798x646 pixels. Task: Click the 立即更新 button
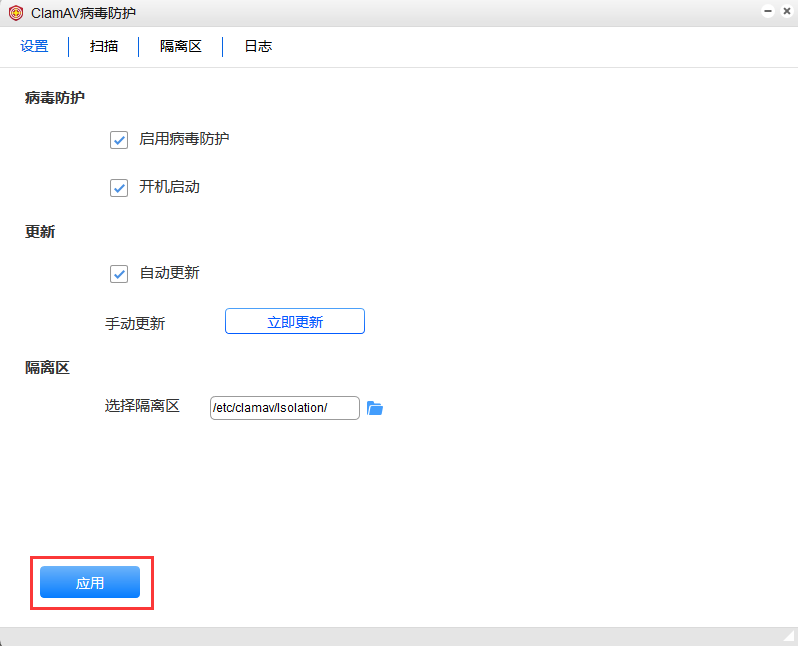click(295, 321)
